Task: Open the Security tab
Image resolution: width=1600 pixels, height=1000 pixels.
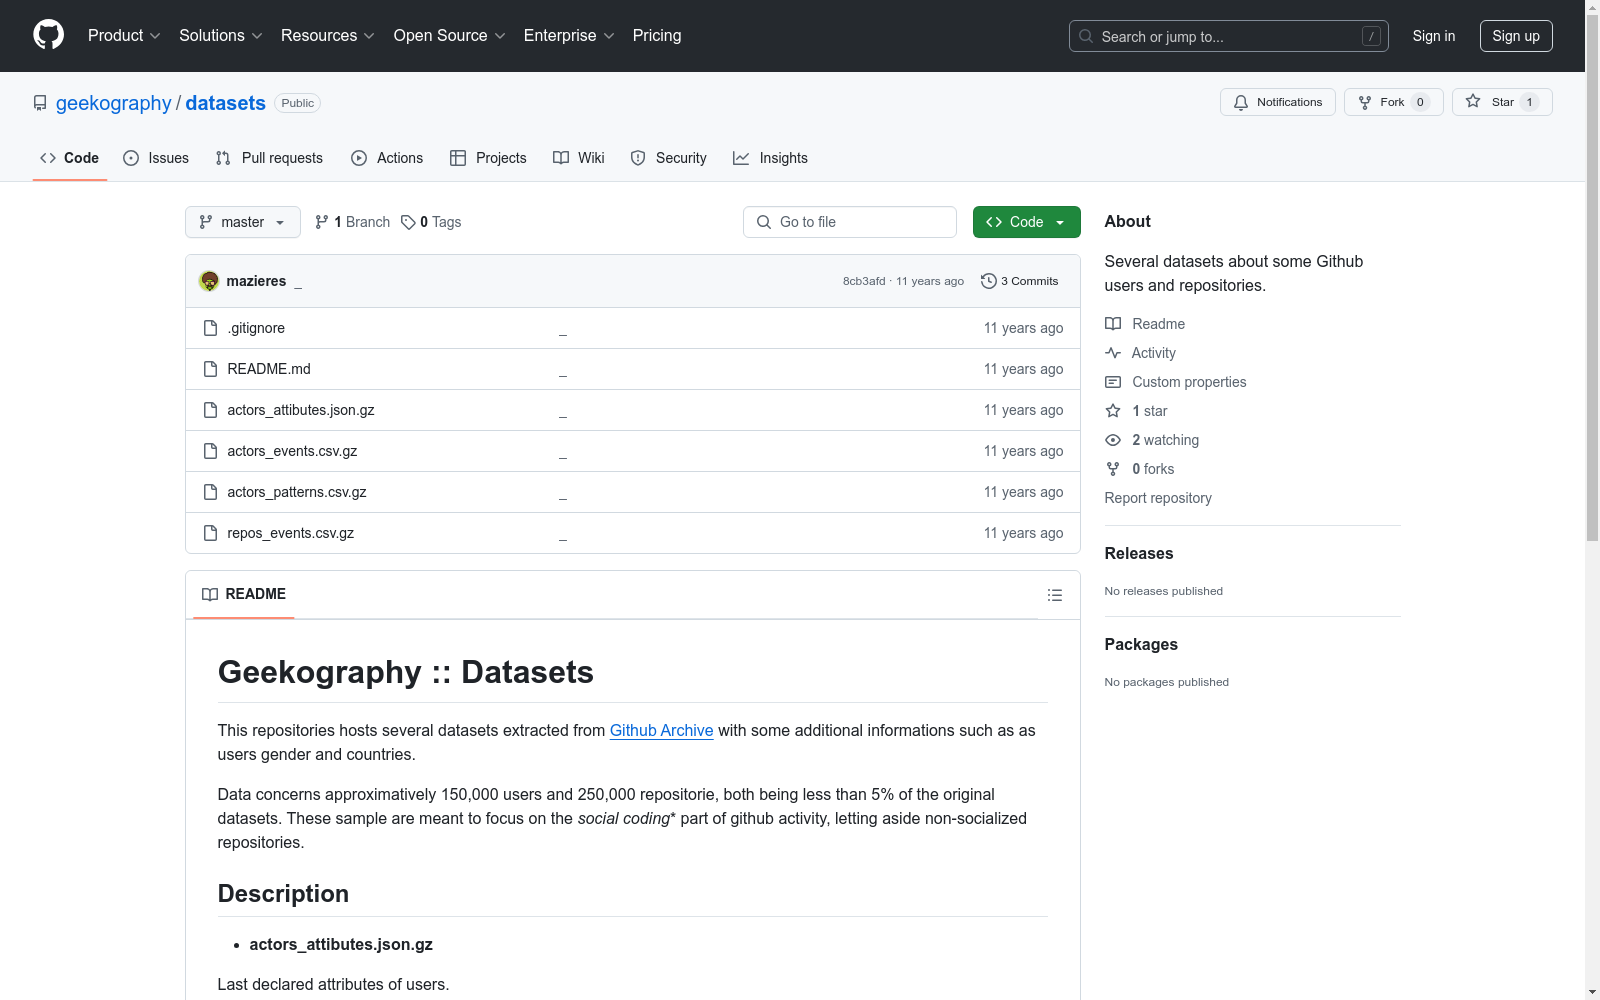Action: tap(668, 158)
